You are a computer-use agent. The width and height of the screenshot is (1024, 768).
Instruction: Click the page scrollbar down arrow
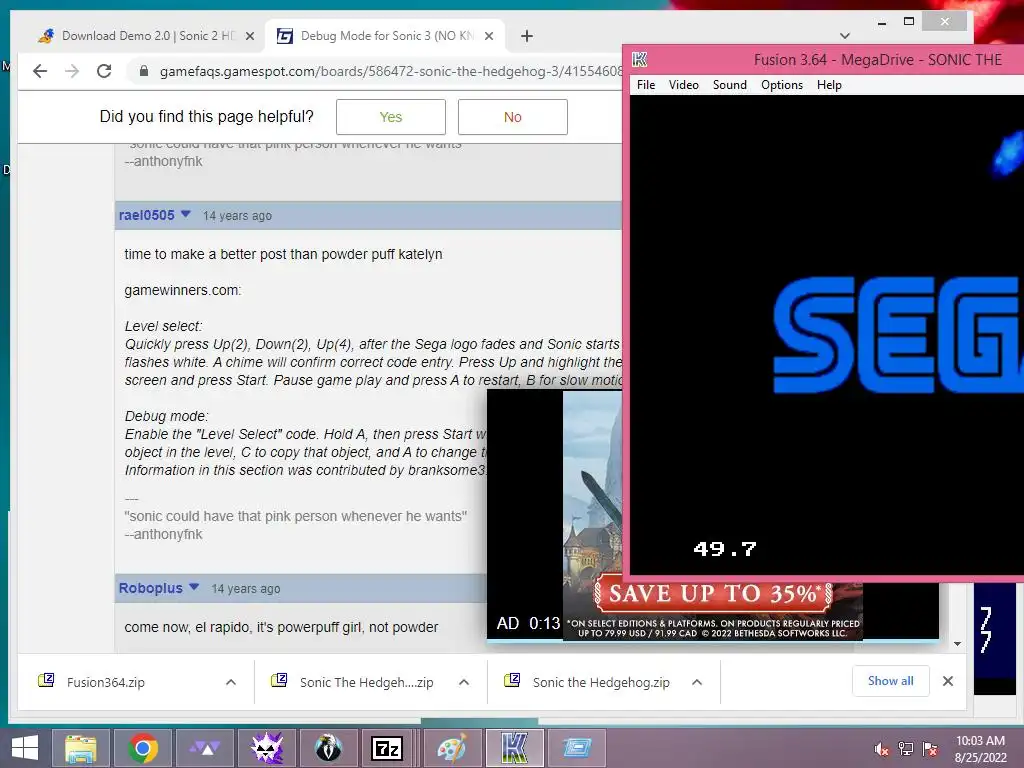pos(957,644)
